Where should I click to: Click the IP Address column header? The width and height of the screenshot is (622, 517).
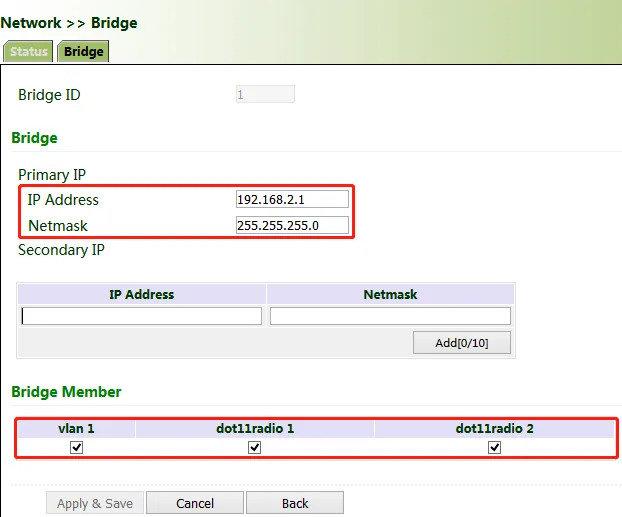[x=142, y=294]
